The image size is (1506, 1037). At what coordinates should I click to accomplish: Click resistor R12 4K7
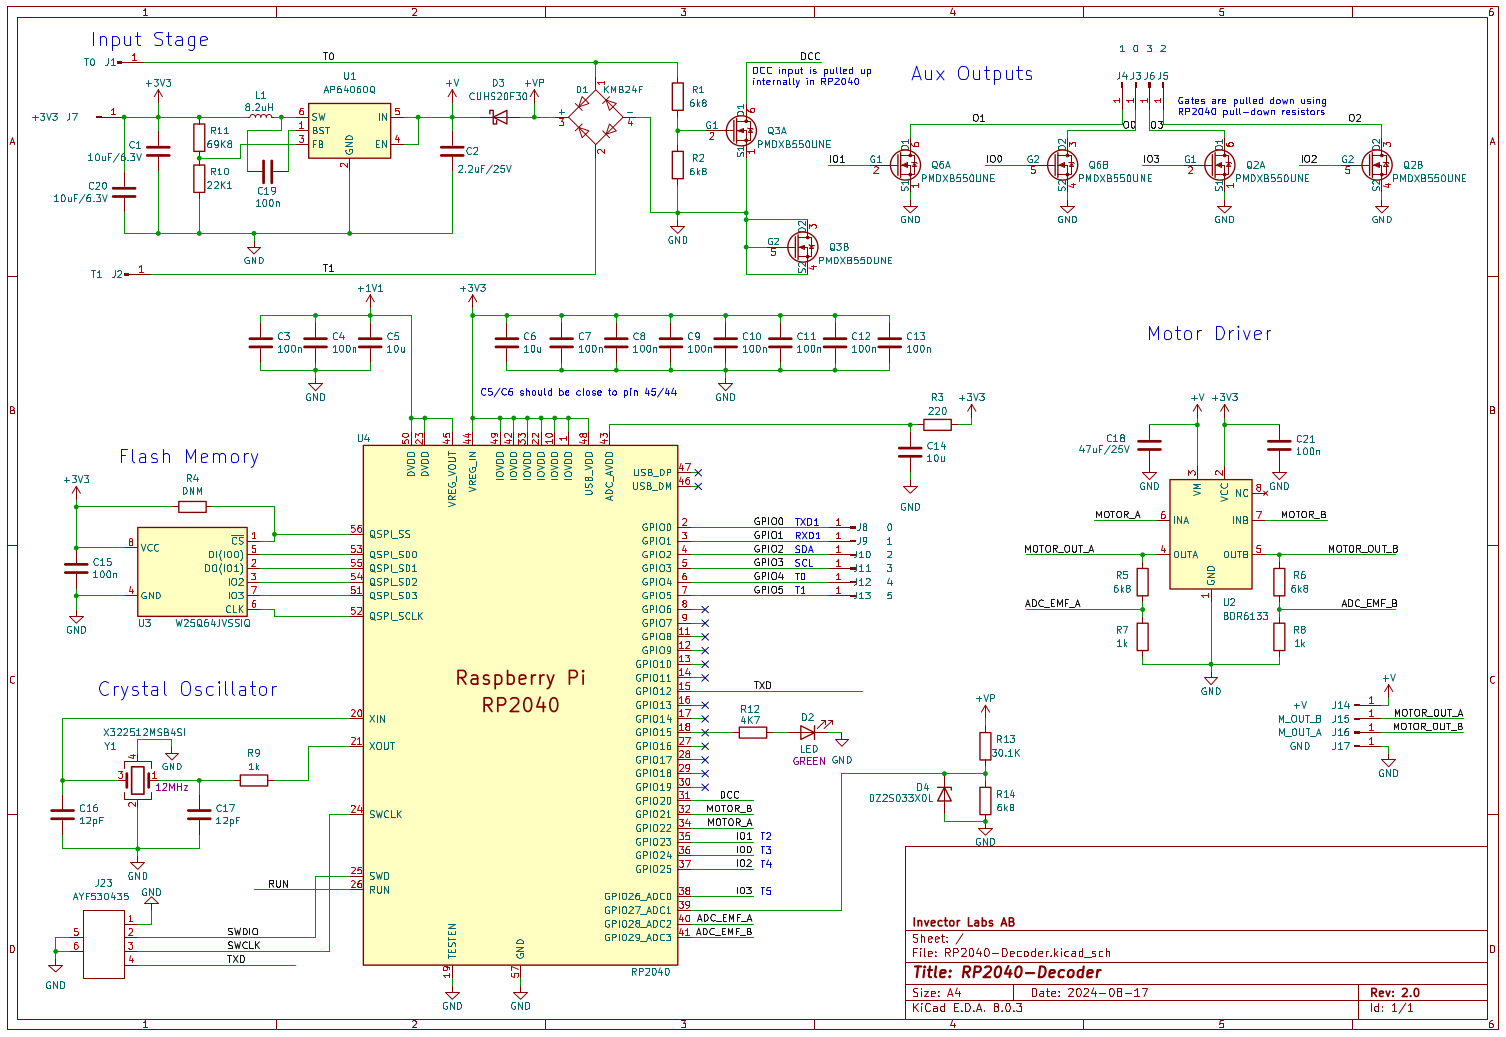click(753, 733)
